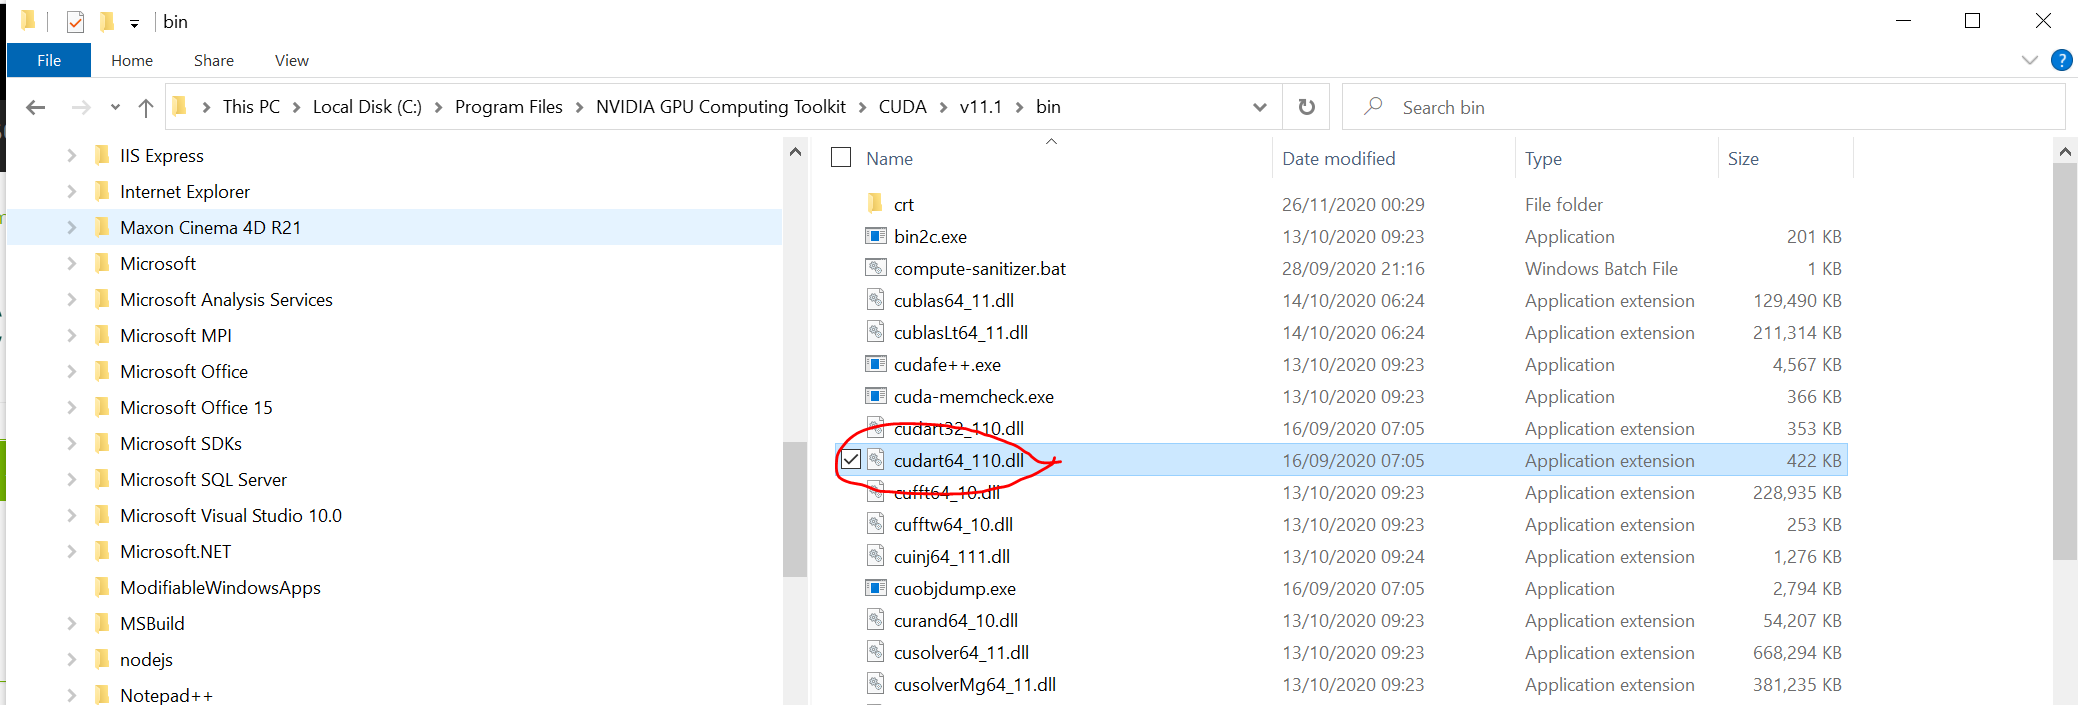The width and height of the screenshot is (2078, 705).
Task: Navigate to CUDA breadcrumb segment
Action: click(903, 107)
